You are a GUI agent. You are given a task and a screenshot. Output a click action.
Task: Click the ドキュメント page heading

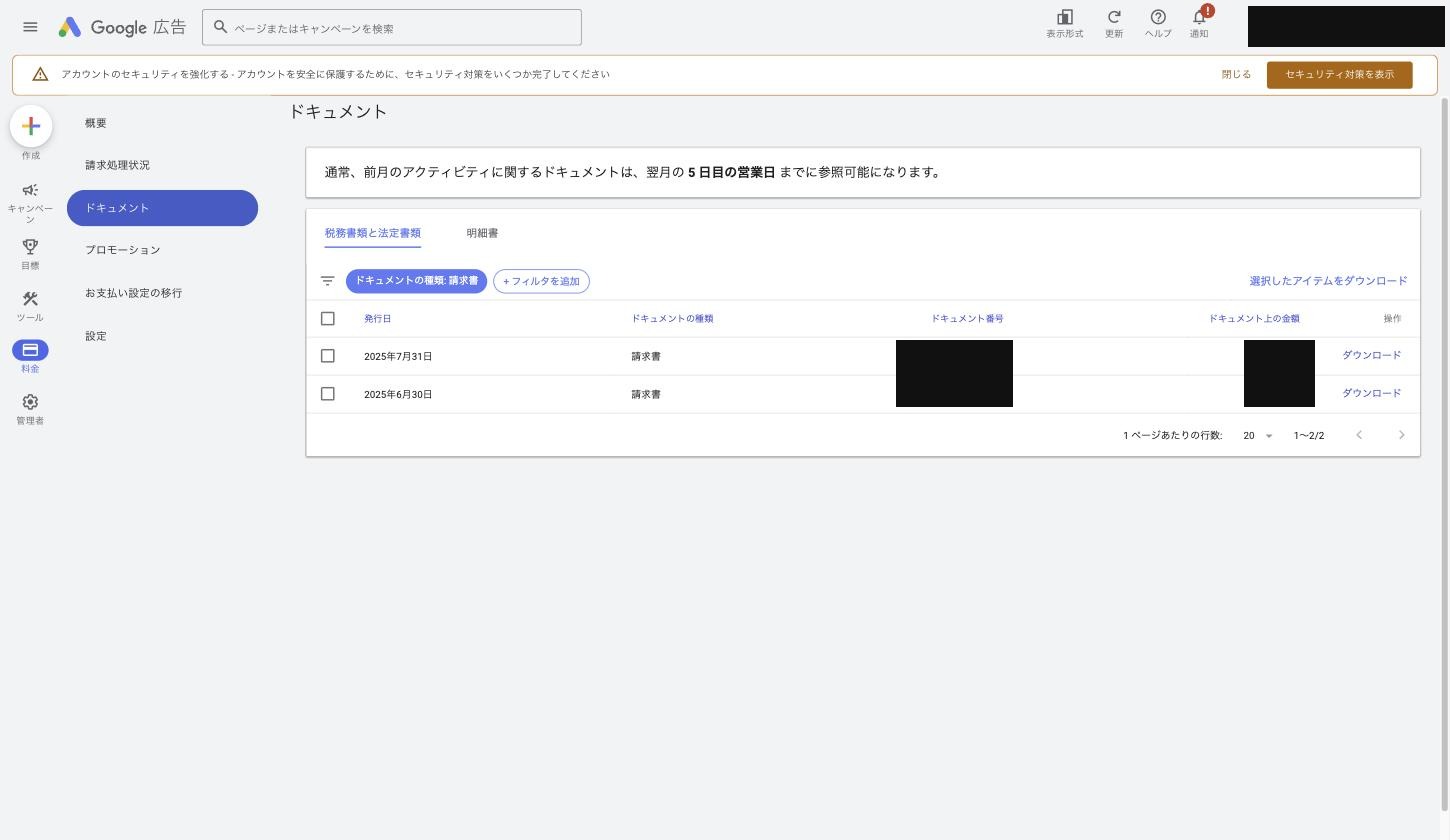(338, 112)
